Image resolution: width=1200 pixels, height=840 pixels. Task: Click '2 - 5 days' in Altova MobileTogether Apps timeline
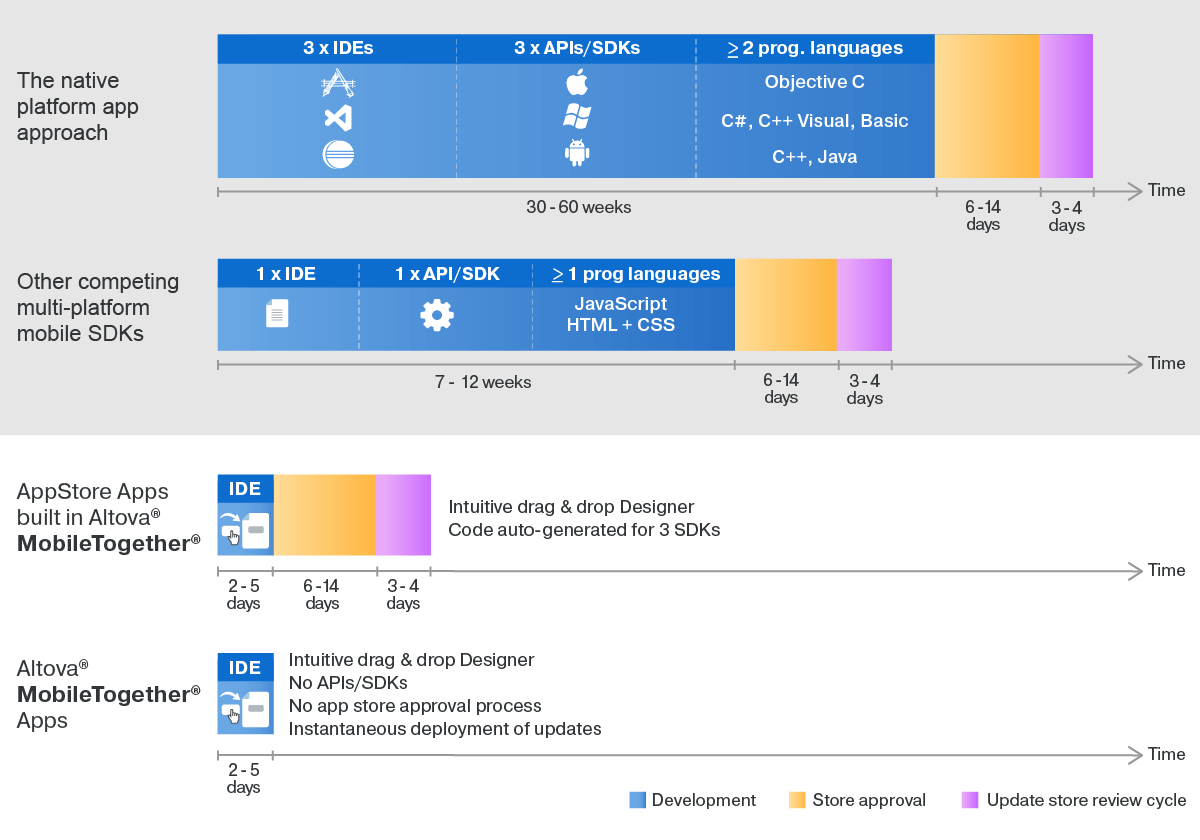click(x=243, y=779)
